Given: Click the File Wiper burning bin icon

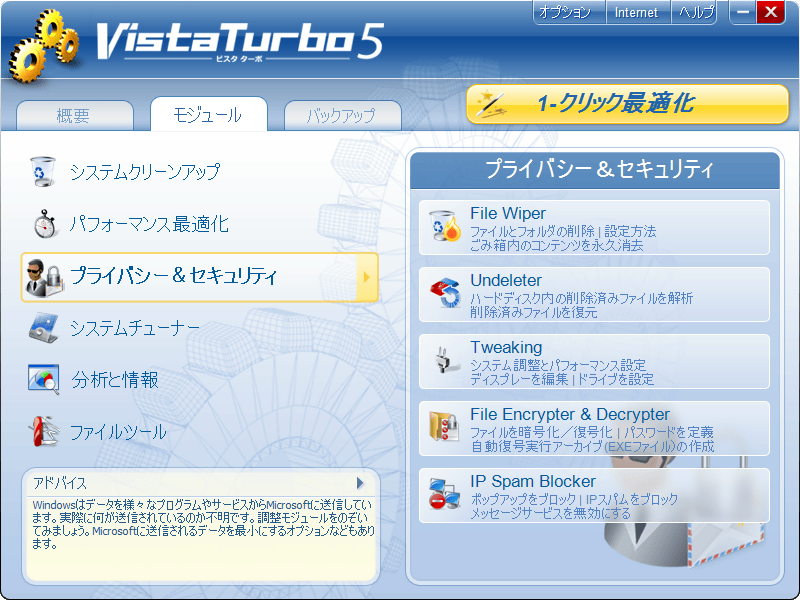Looking at the screenshot, I should pos(444,226).
